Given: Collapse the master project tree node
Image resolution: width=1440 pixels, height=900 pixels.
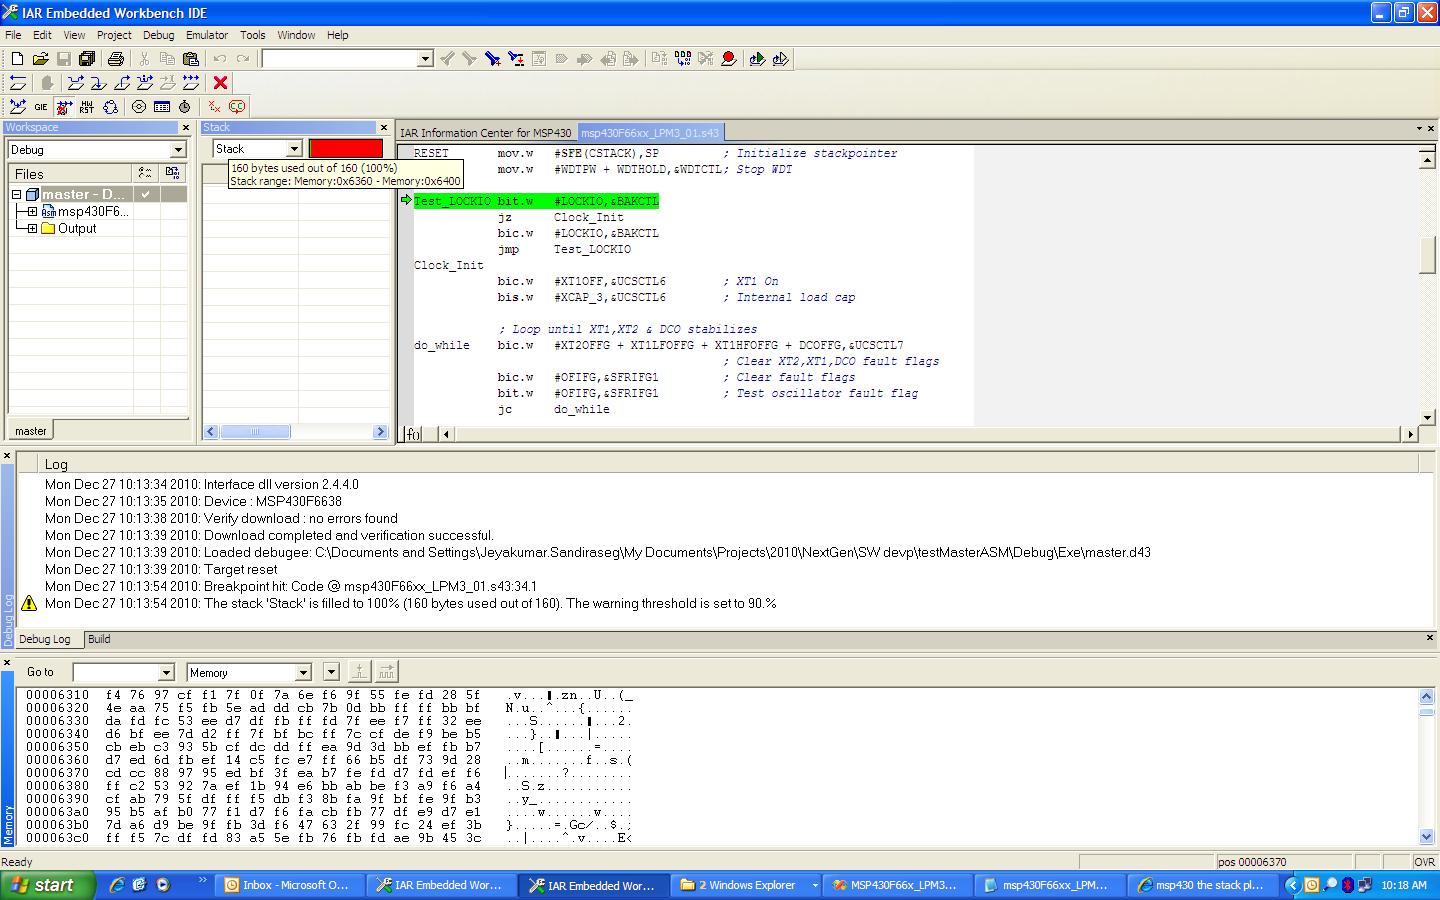Looking at the screenshot, I should pos(17,195).
